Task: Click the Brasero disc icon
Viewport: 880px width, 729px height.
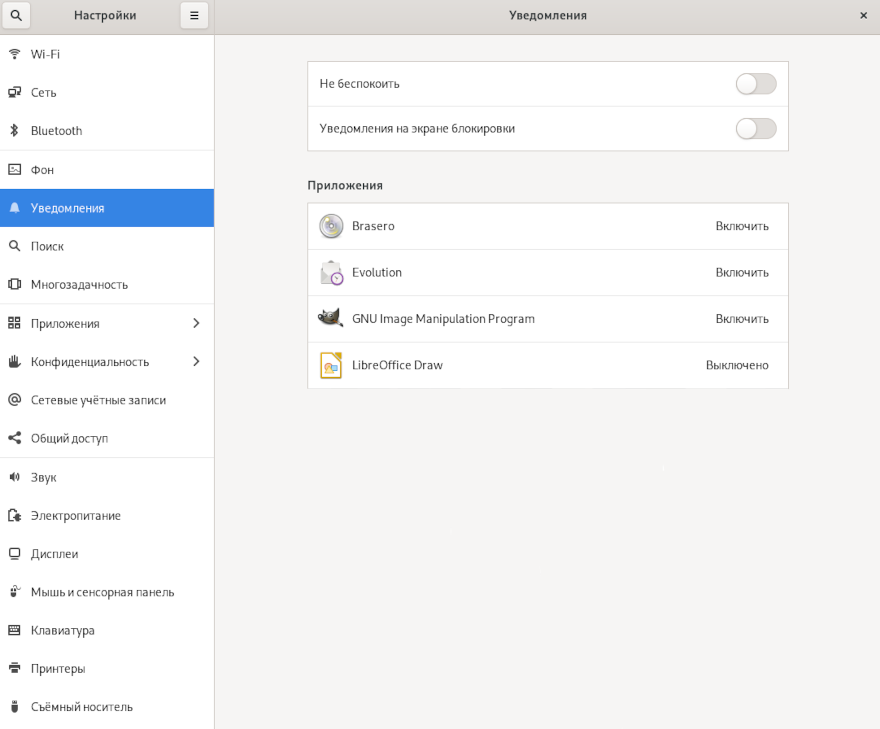Action: point(331,226)
